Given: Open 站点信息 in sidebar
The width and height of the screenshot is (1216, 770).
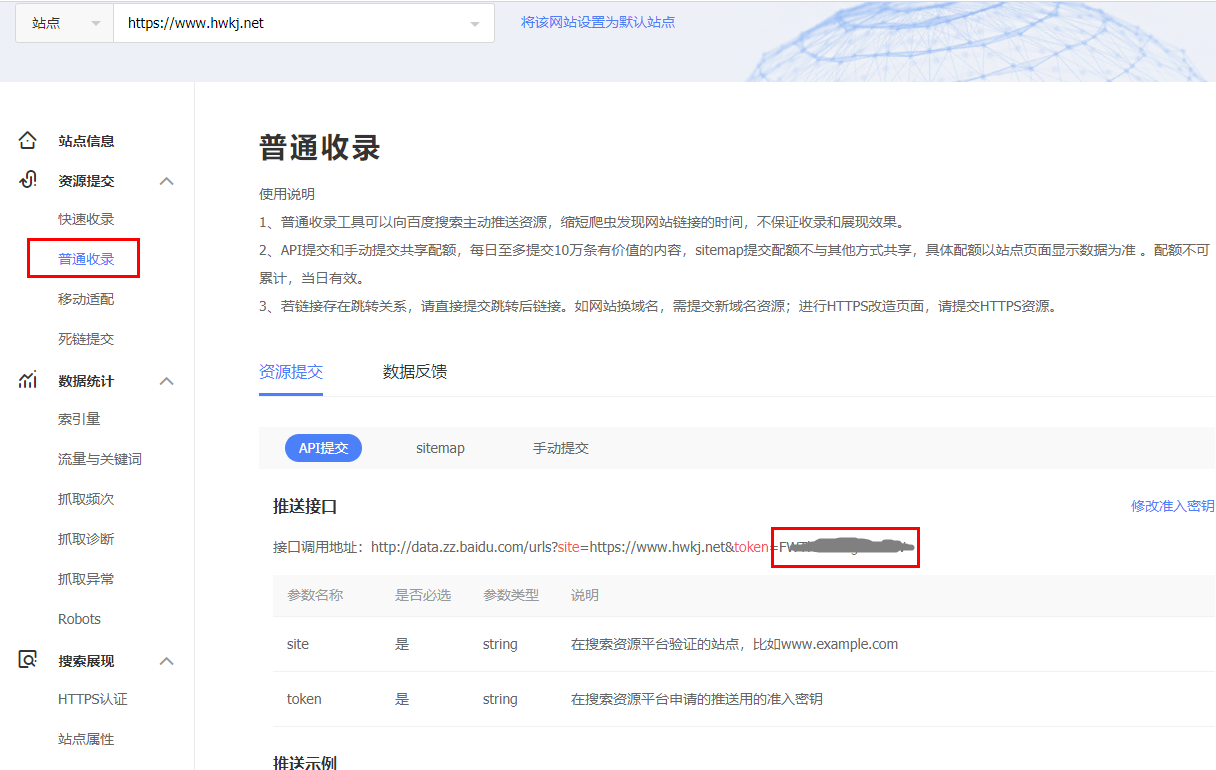Looking at the screenshot, I should coord(86,141).
